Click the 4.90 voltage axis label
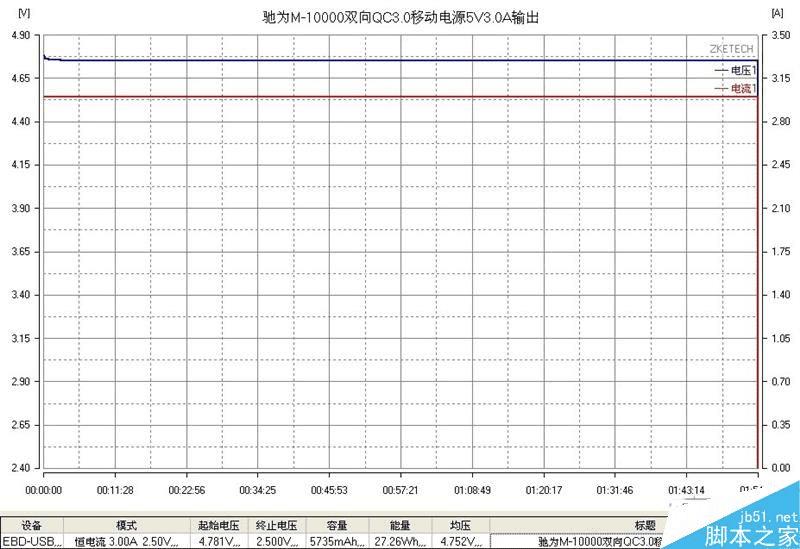 tap(21, 35)
